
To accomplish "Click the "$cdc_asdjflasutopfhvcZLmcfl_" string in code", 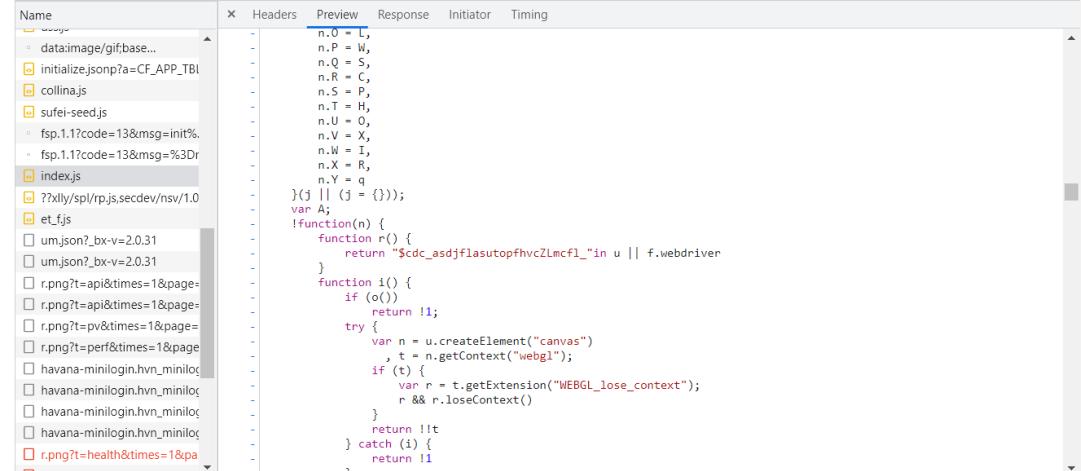I will [x=491, y=252].
